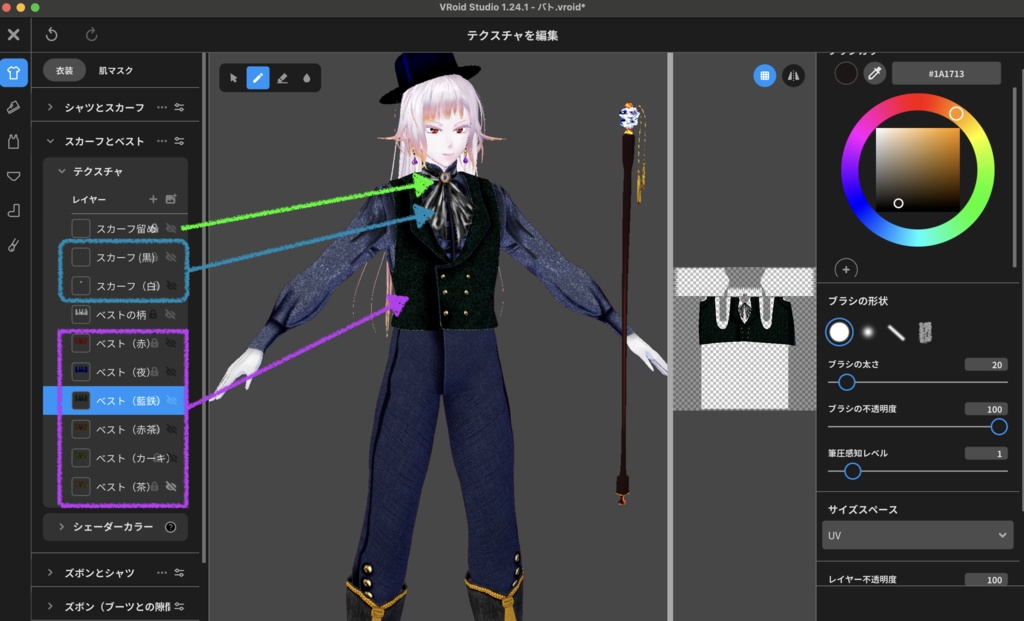1024x621 pixels.
Task: Toggle the grid overlay in the viewport
Action: (x=764, y=75)
